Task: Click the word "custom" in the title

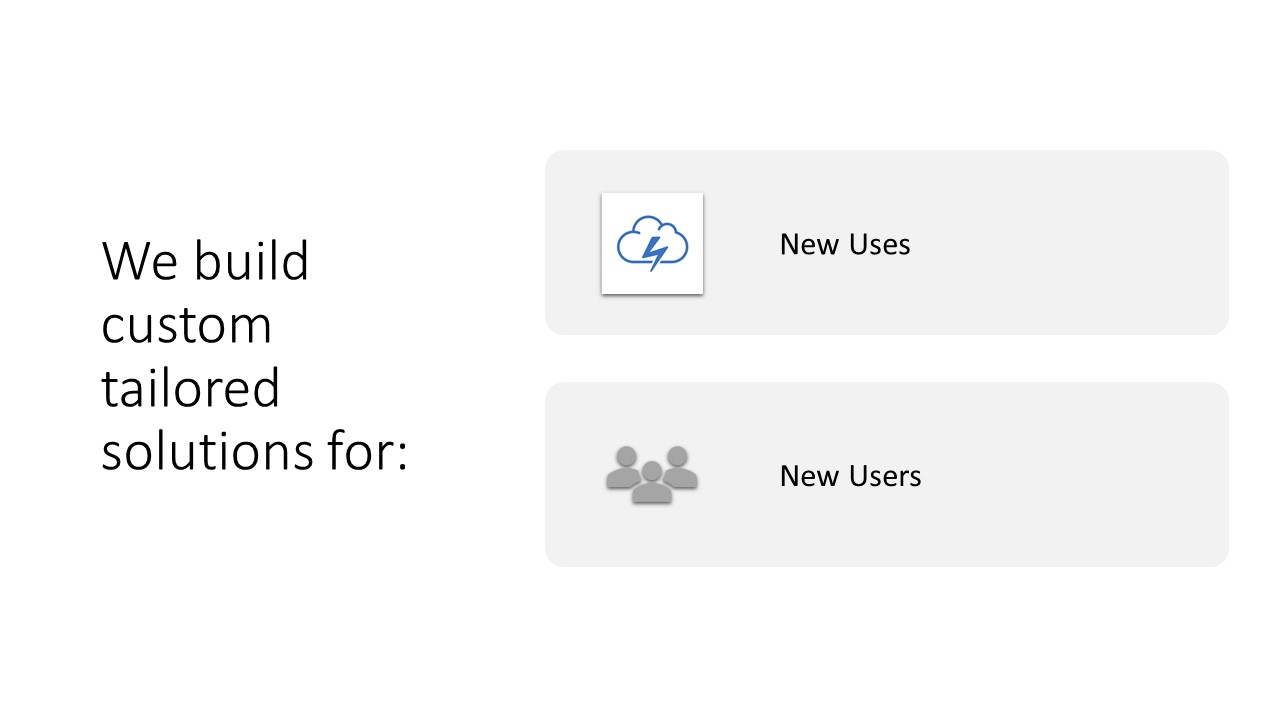Action: pyautogui.click(x=187, y=326)
